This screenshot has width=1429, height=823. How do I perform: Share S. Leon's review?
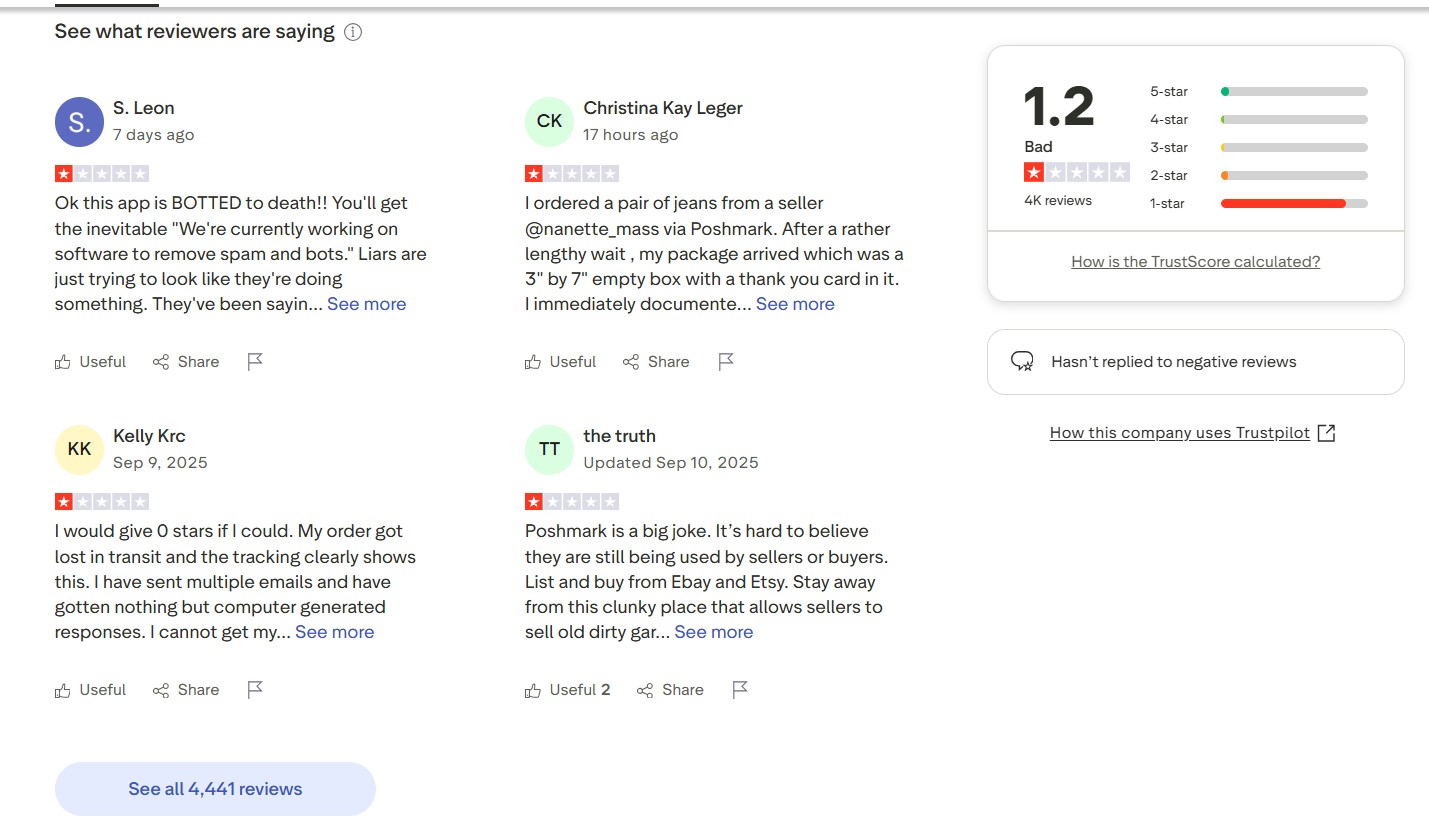point(186,362)
